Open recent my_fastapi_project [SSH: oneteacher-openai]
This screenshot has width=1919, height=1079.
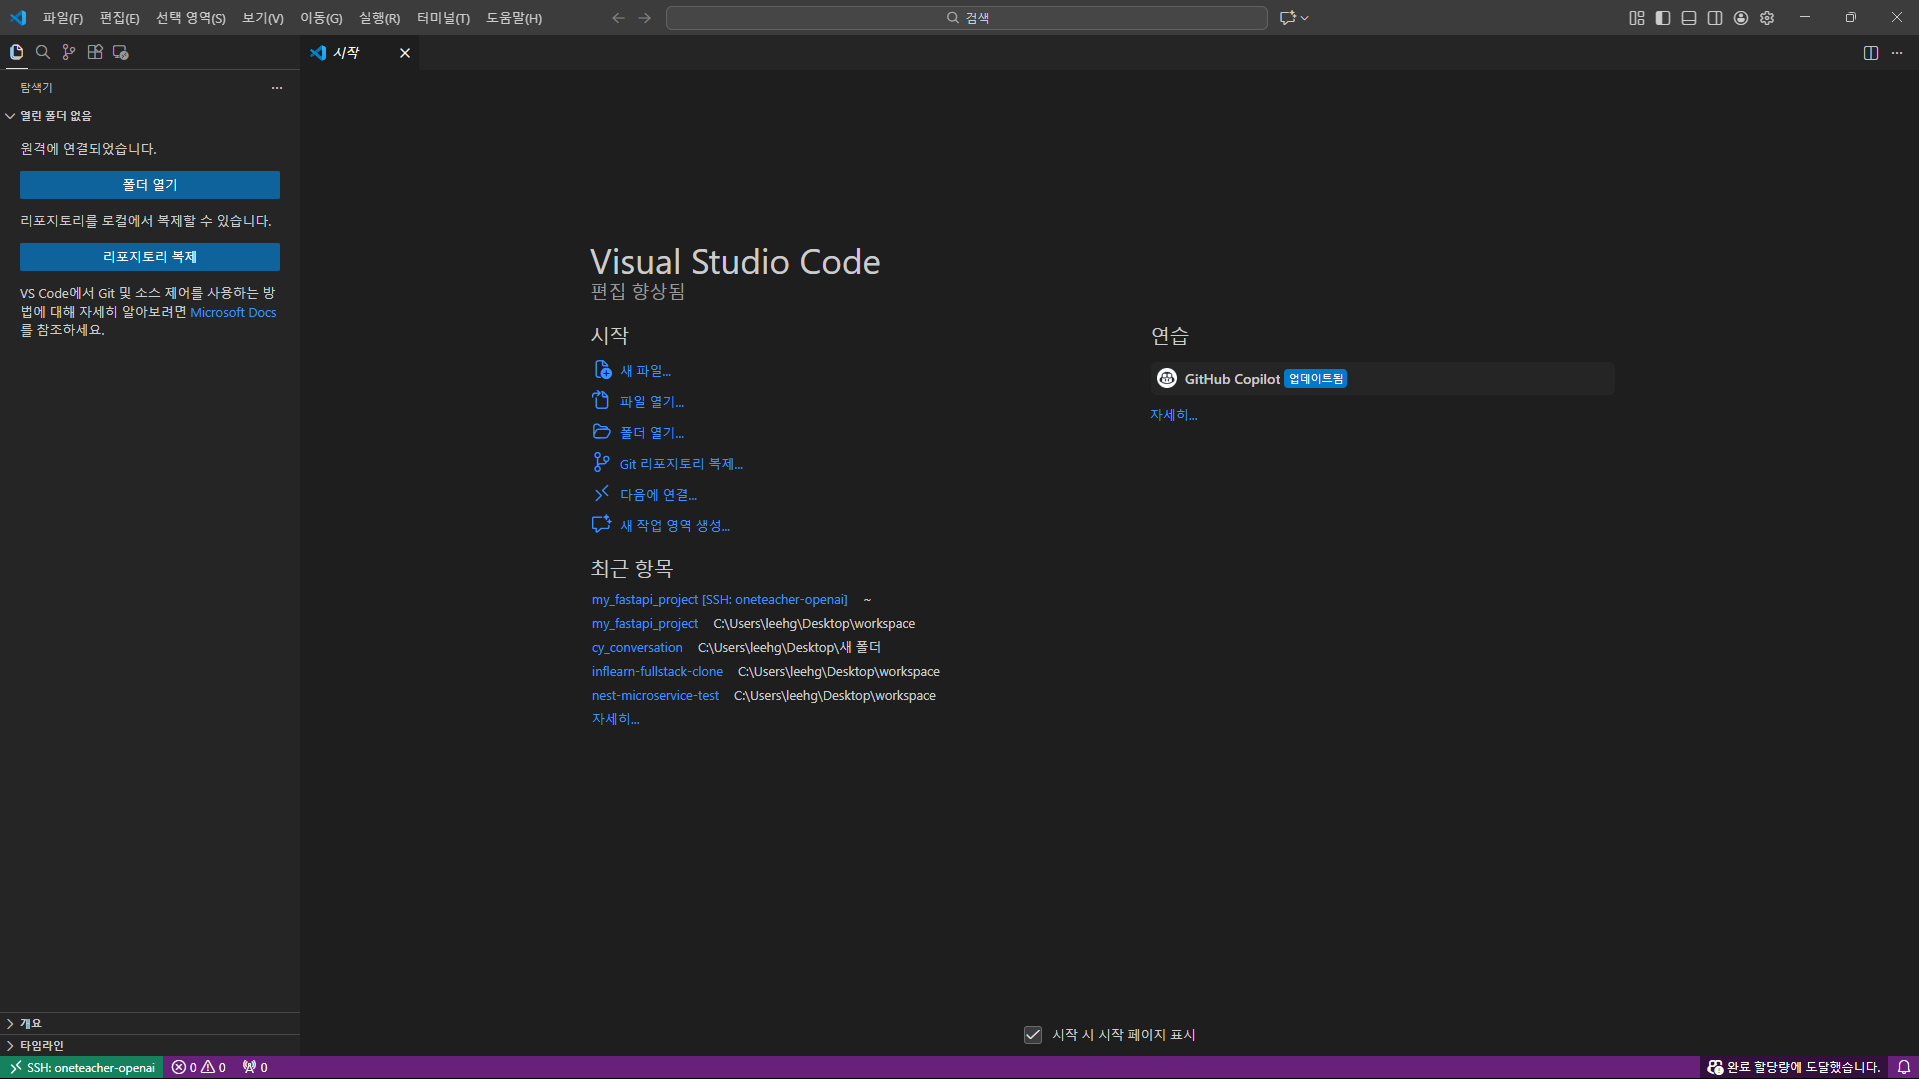pos(719,599)
